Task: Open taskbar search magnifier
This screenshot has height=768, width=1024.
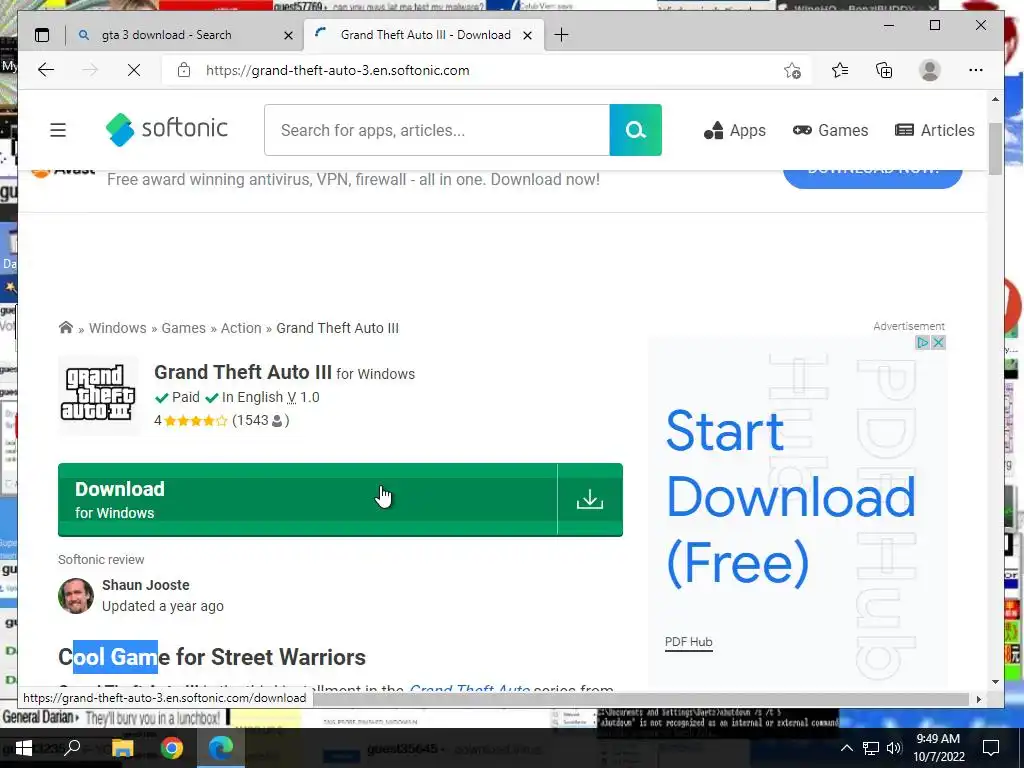Action: [72, 748]
